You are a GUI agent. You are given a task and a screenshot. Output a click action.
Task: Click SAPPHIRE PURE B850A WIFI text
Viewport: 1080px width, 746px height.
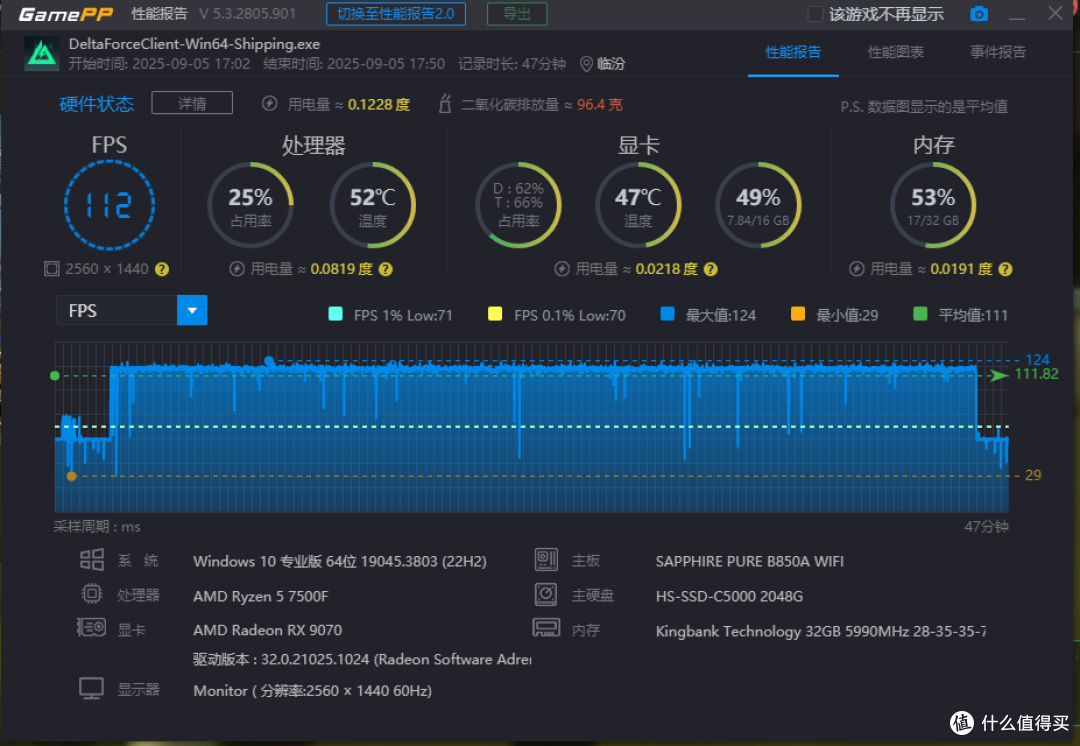[x=749, y=561]
